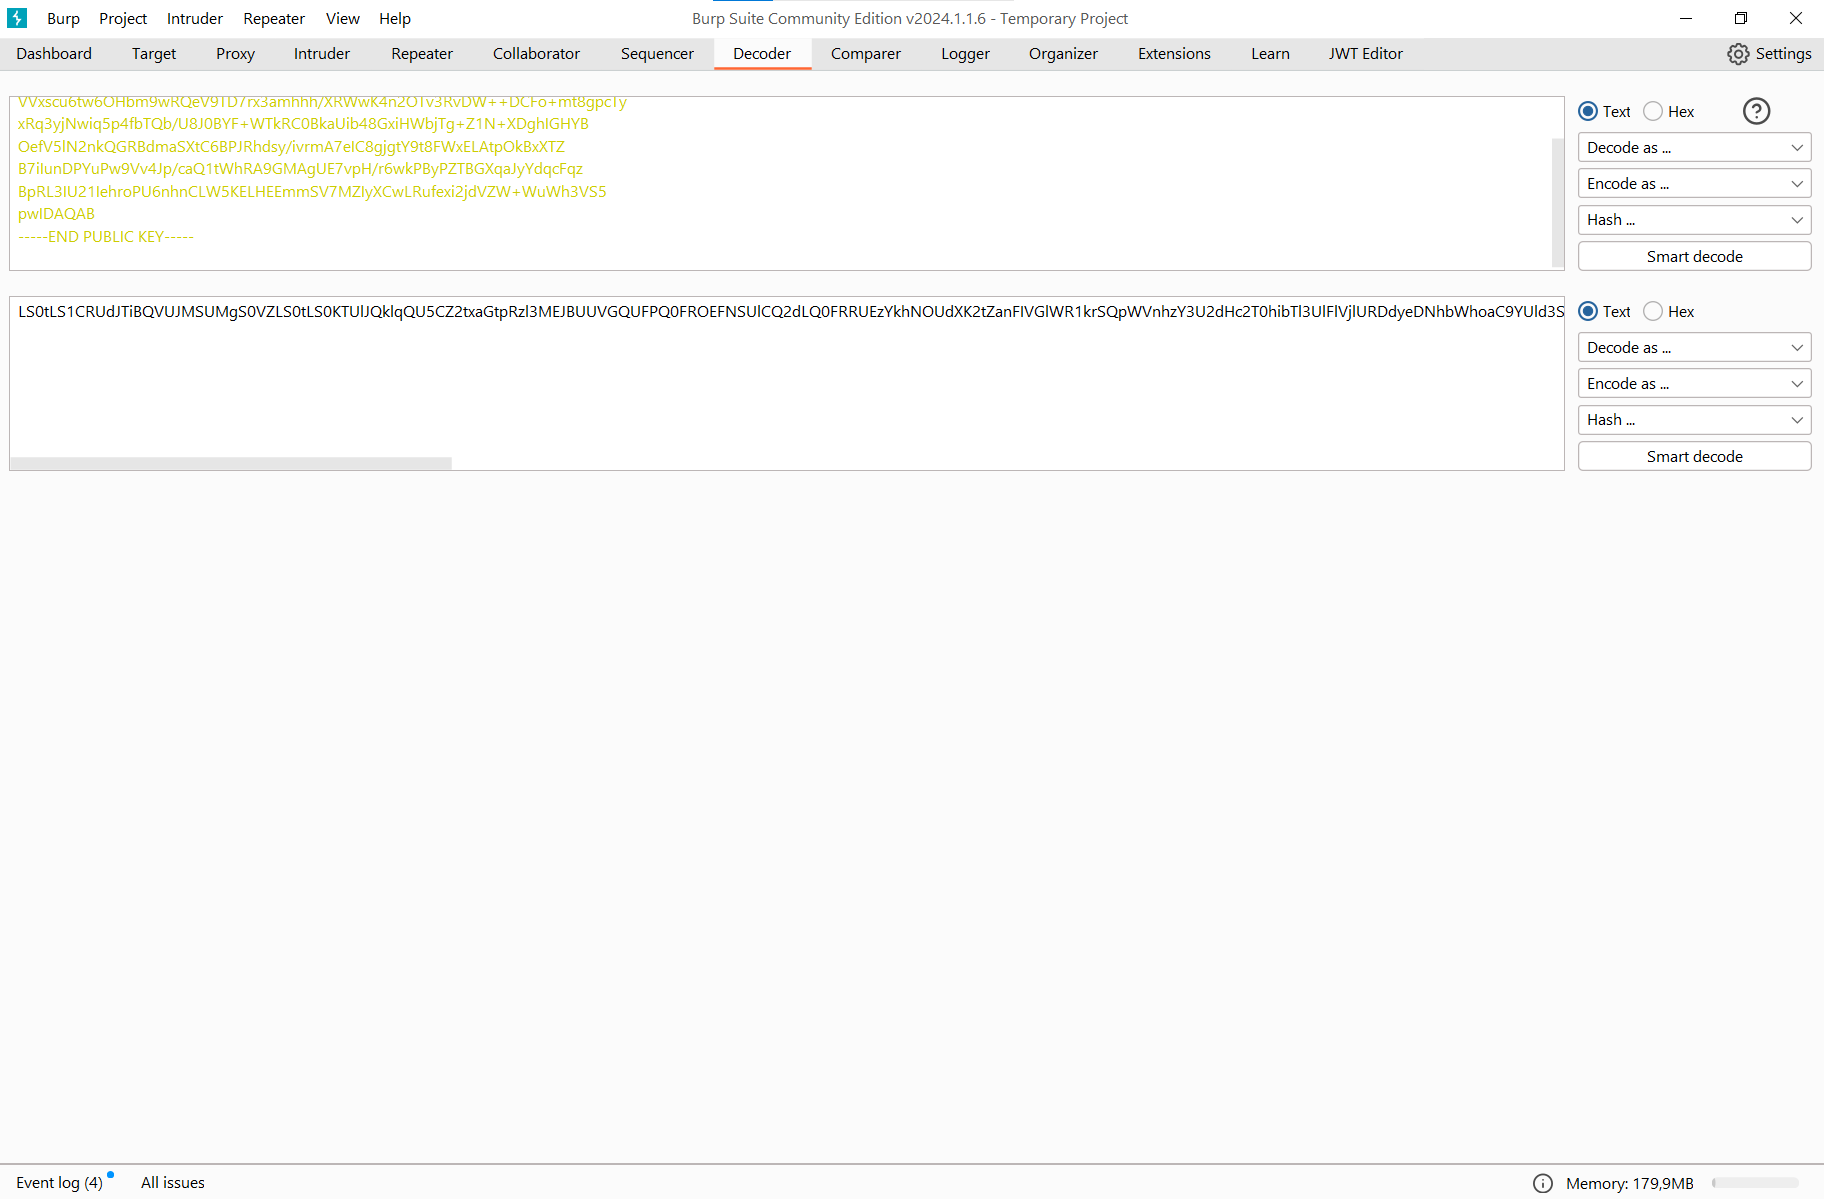Open All issues in status bar
Image resolution: width=1824 pixels, height=1200 pixels.
173,1183
